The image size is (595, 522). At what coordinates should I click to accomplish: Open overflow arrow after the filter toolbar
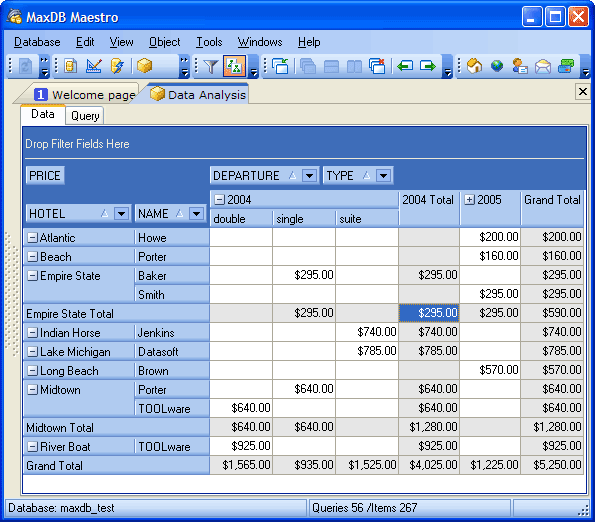(253, 66)
